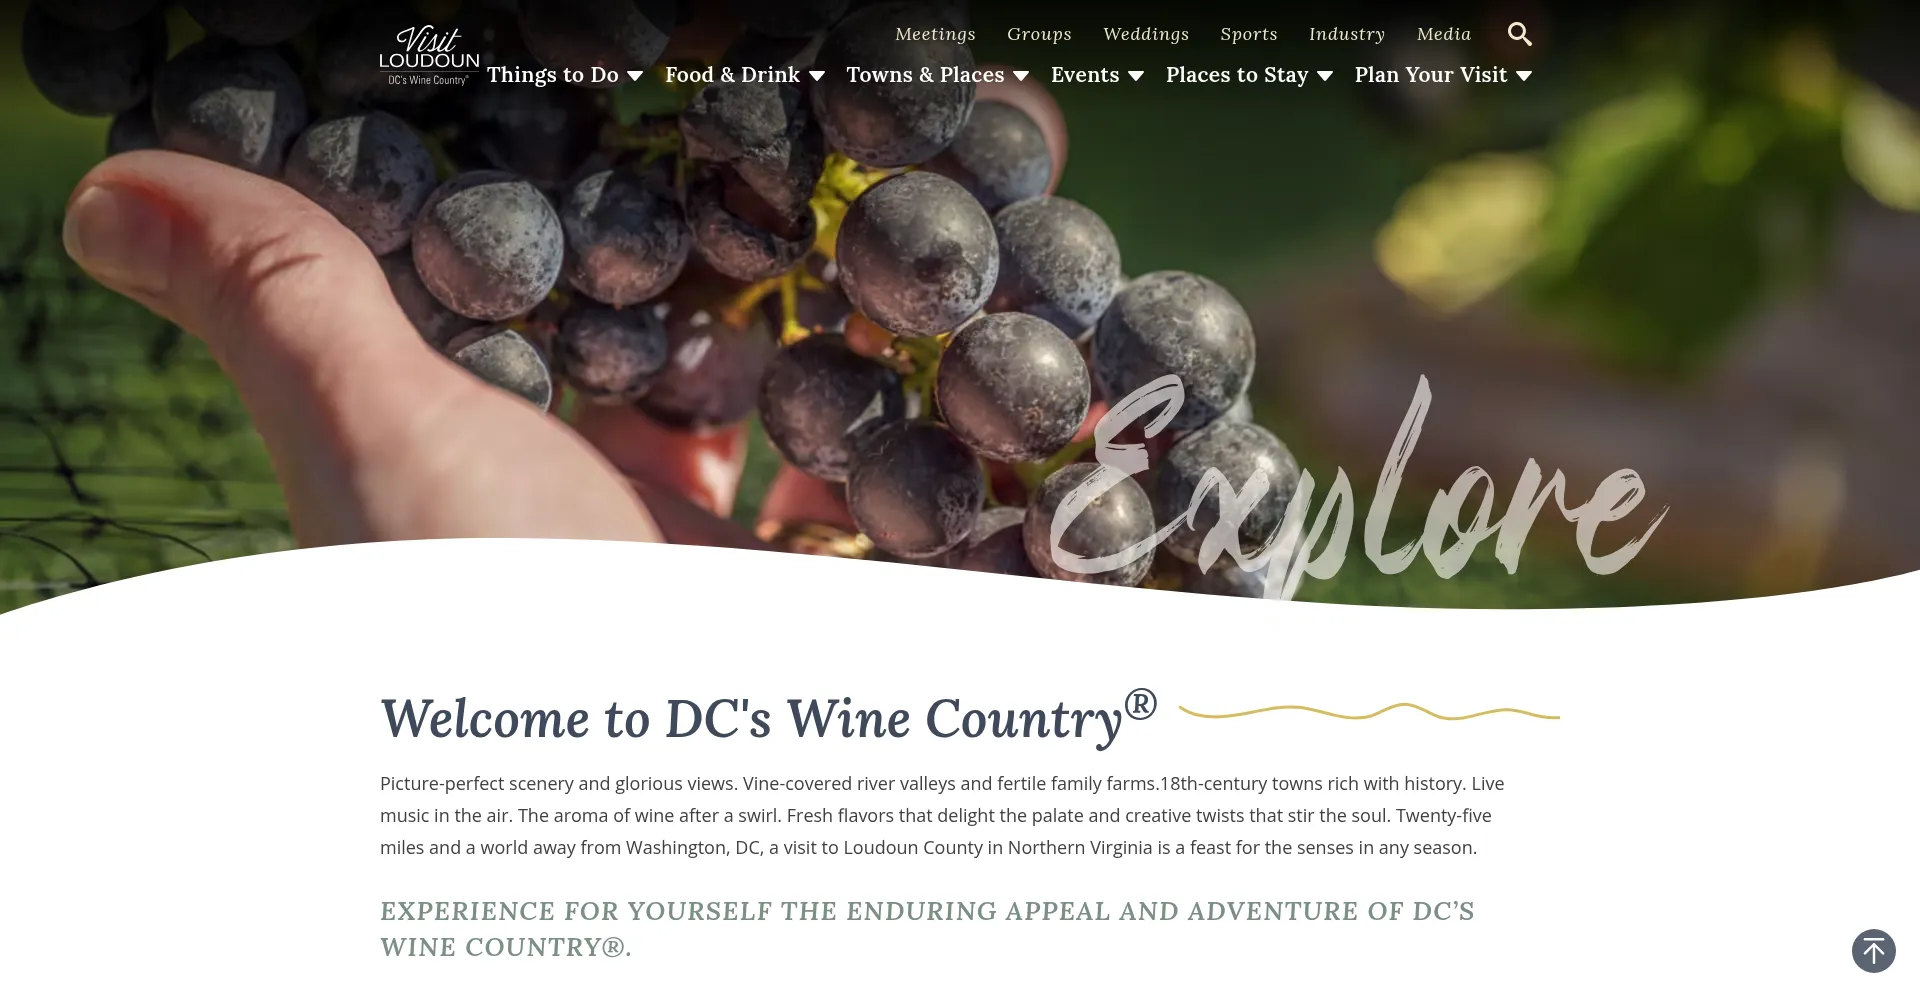Expand the Places to Stay arrow
This screenshot has width=1920, height=993.
(x=1325, y=76)
